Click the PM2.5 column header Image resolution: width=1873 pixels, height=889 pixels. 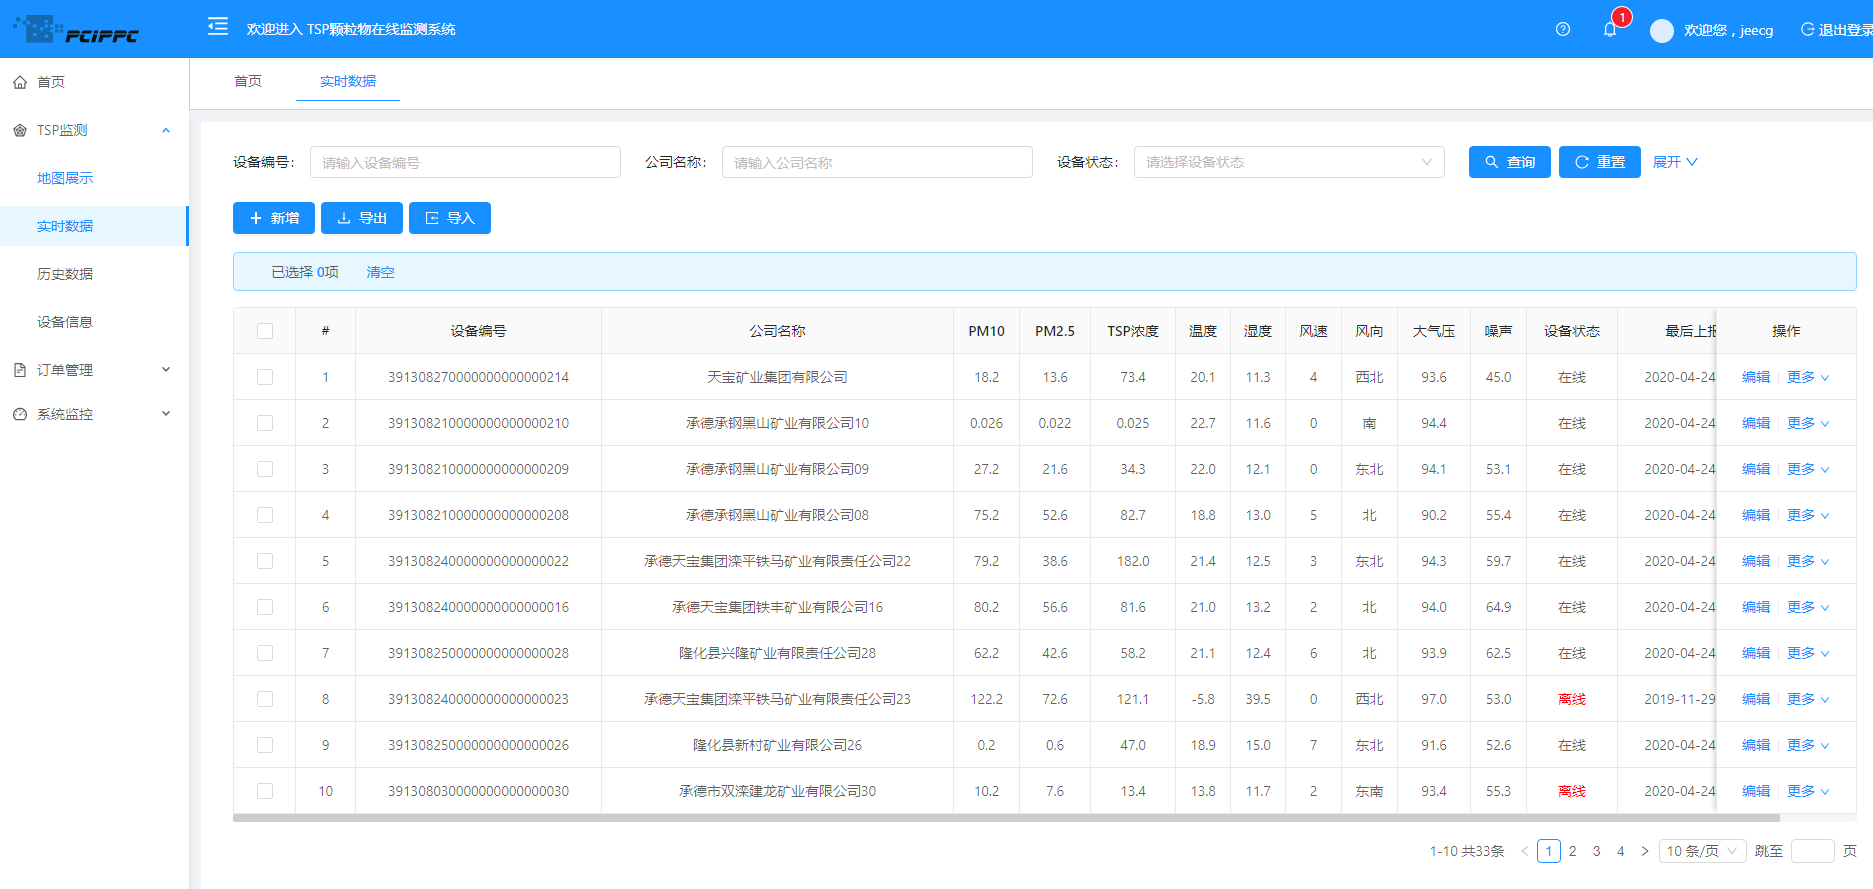coord(1055,331)
